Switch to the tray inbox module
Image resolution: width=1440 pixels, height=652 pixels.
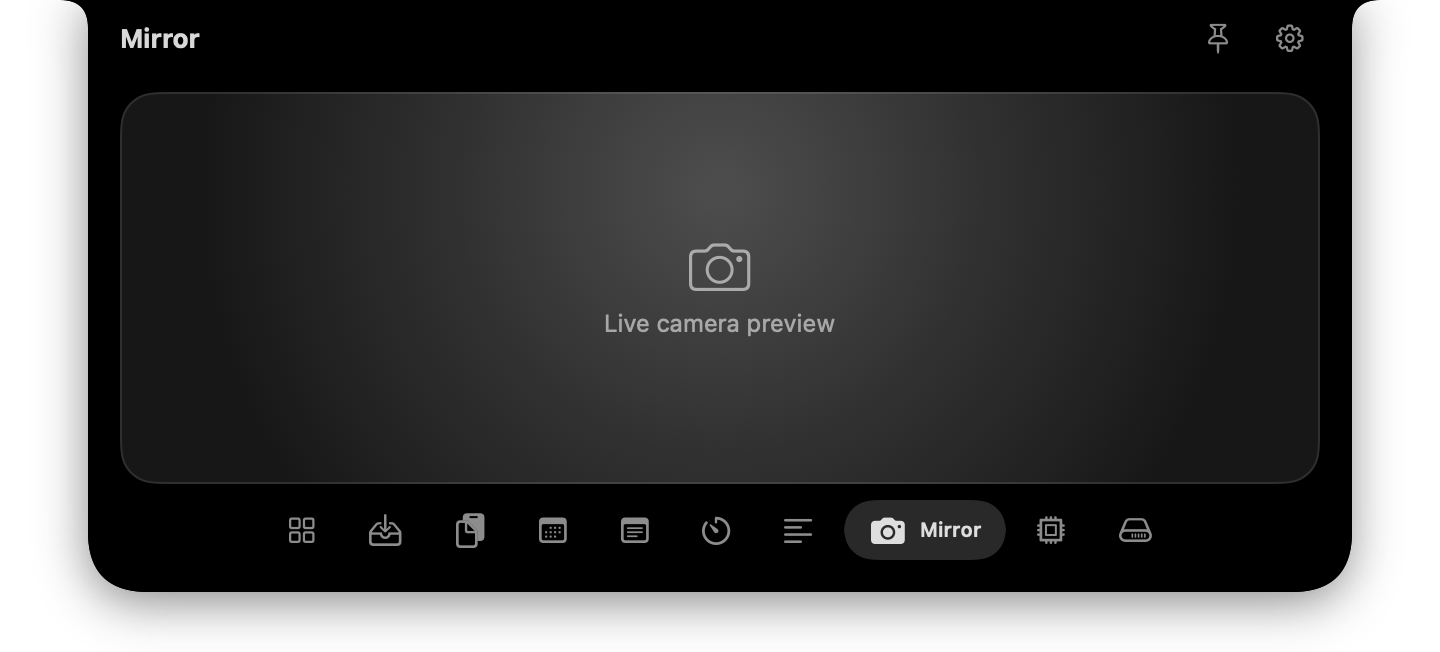click(385, 530)
